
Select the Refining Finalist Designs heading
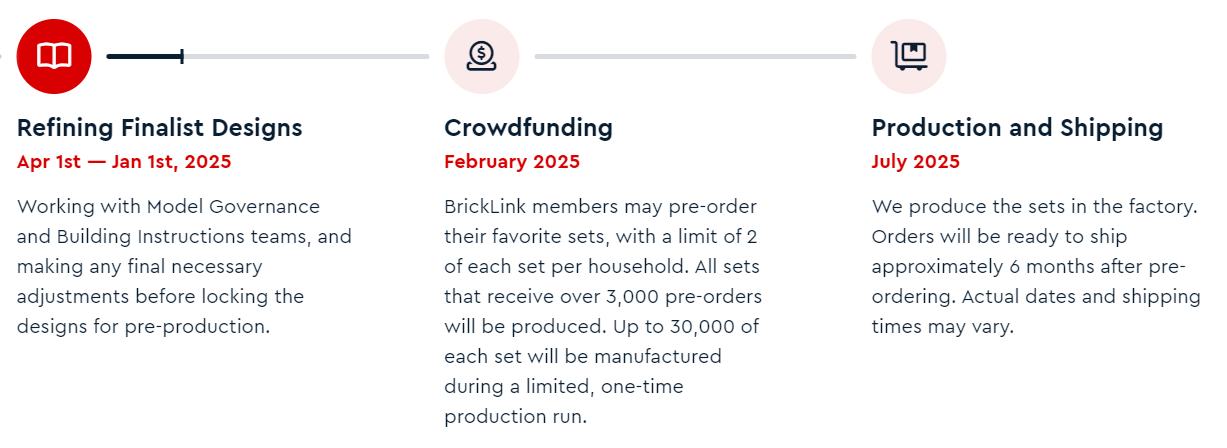[160, 128]
